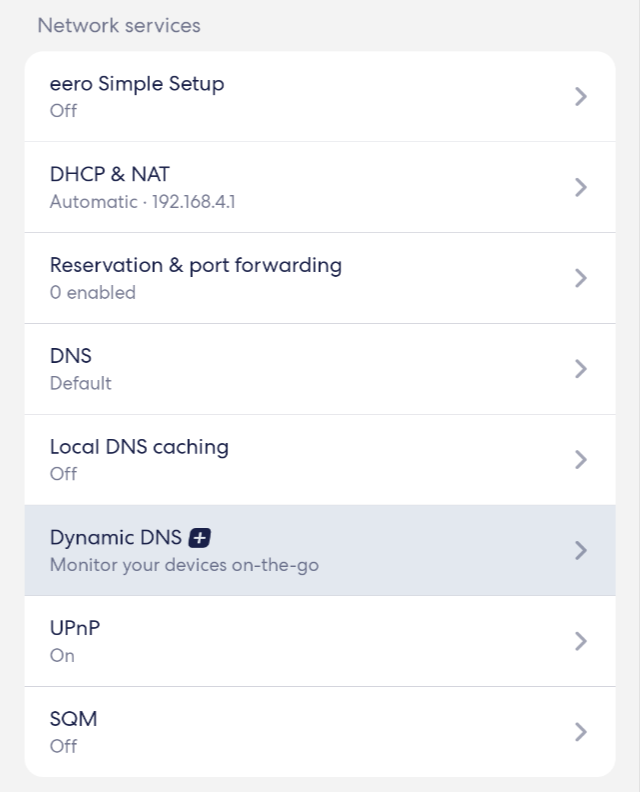The width and height of the screenshot is (640, 792).
Task: Click the Automatic 192.168.4.1 subtitle
Action: [142, 202]
